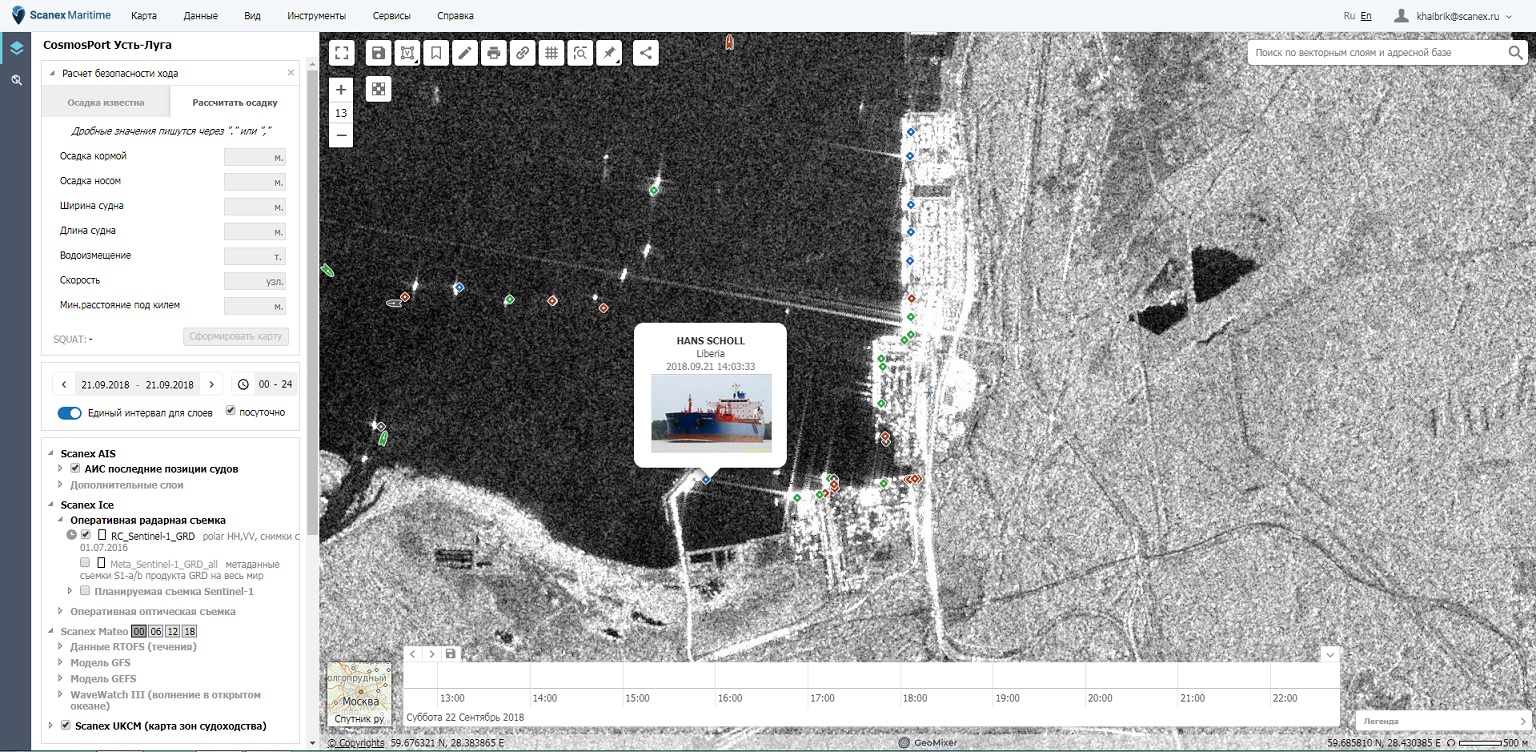The height and width of the screenshot is (752, 1536).
Task: Step timeline forward with right arrow
Action: (432, 654)
